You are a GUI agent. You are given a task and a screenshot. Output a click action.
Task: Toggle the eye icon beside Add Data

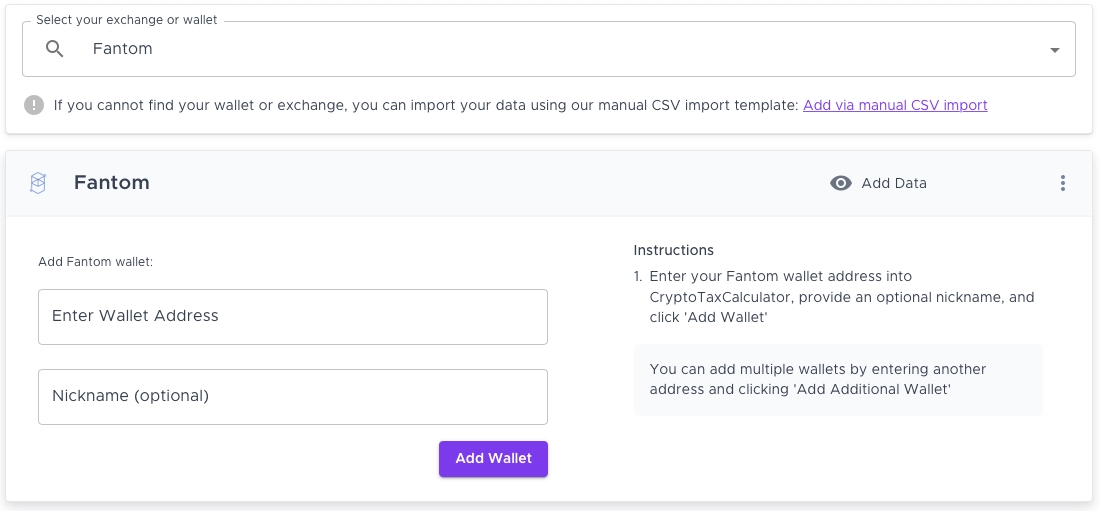[841, 183]
